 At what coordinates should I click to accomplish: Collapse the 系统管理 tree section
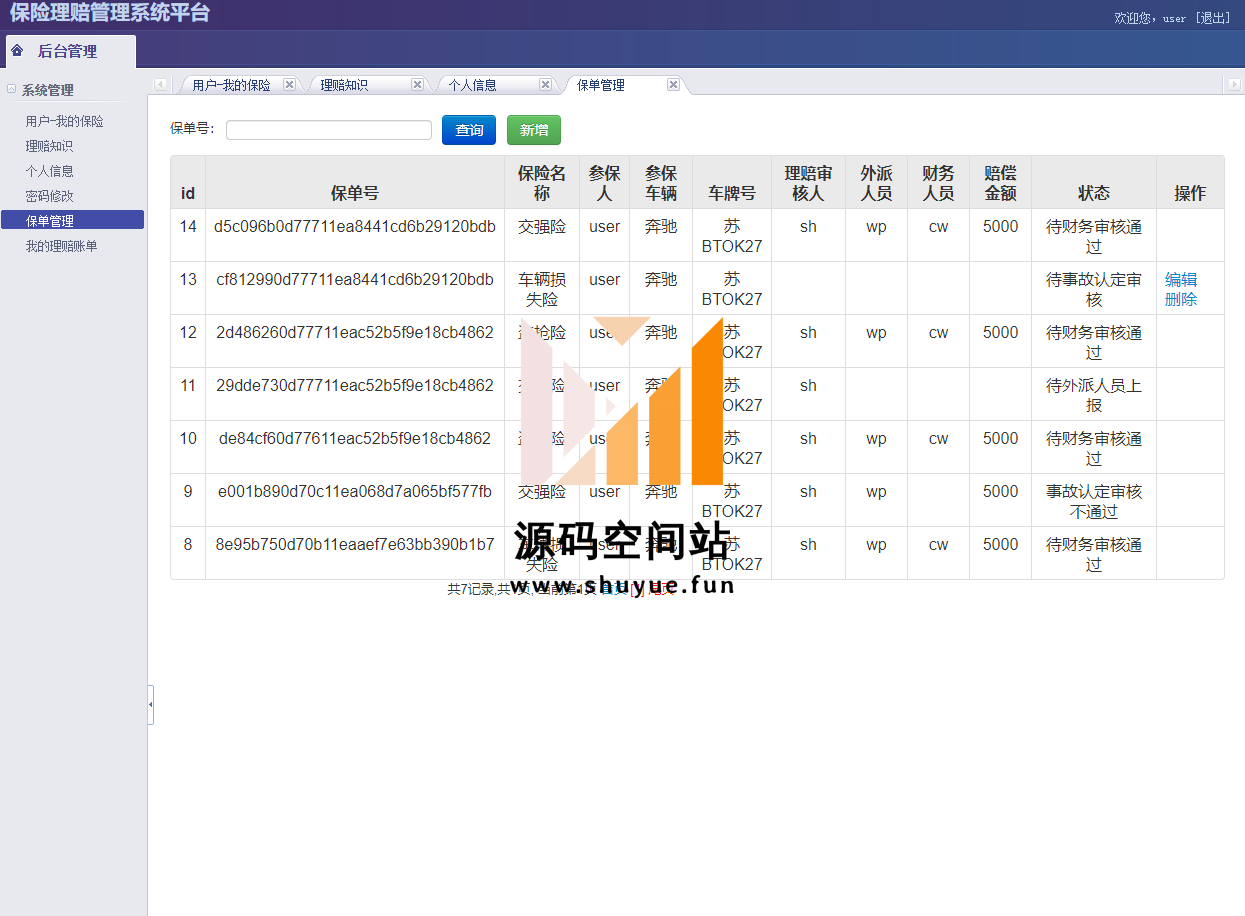[12, 89]
